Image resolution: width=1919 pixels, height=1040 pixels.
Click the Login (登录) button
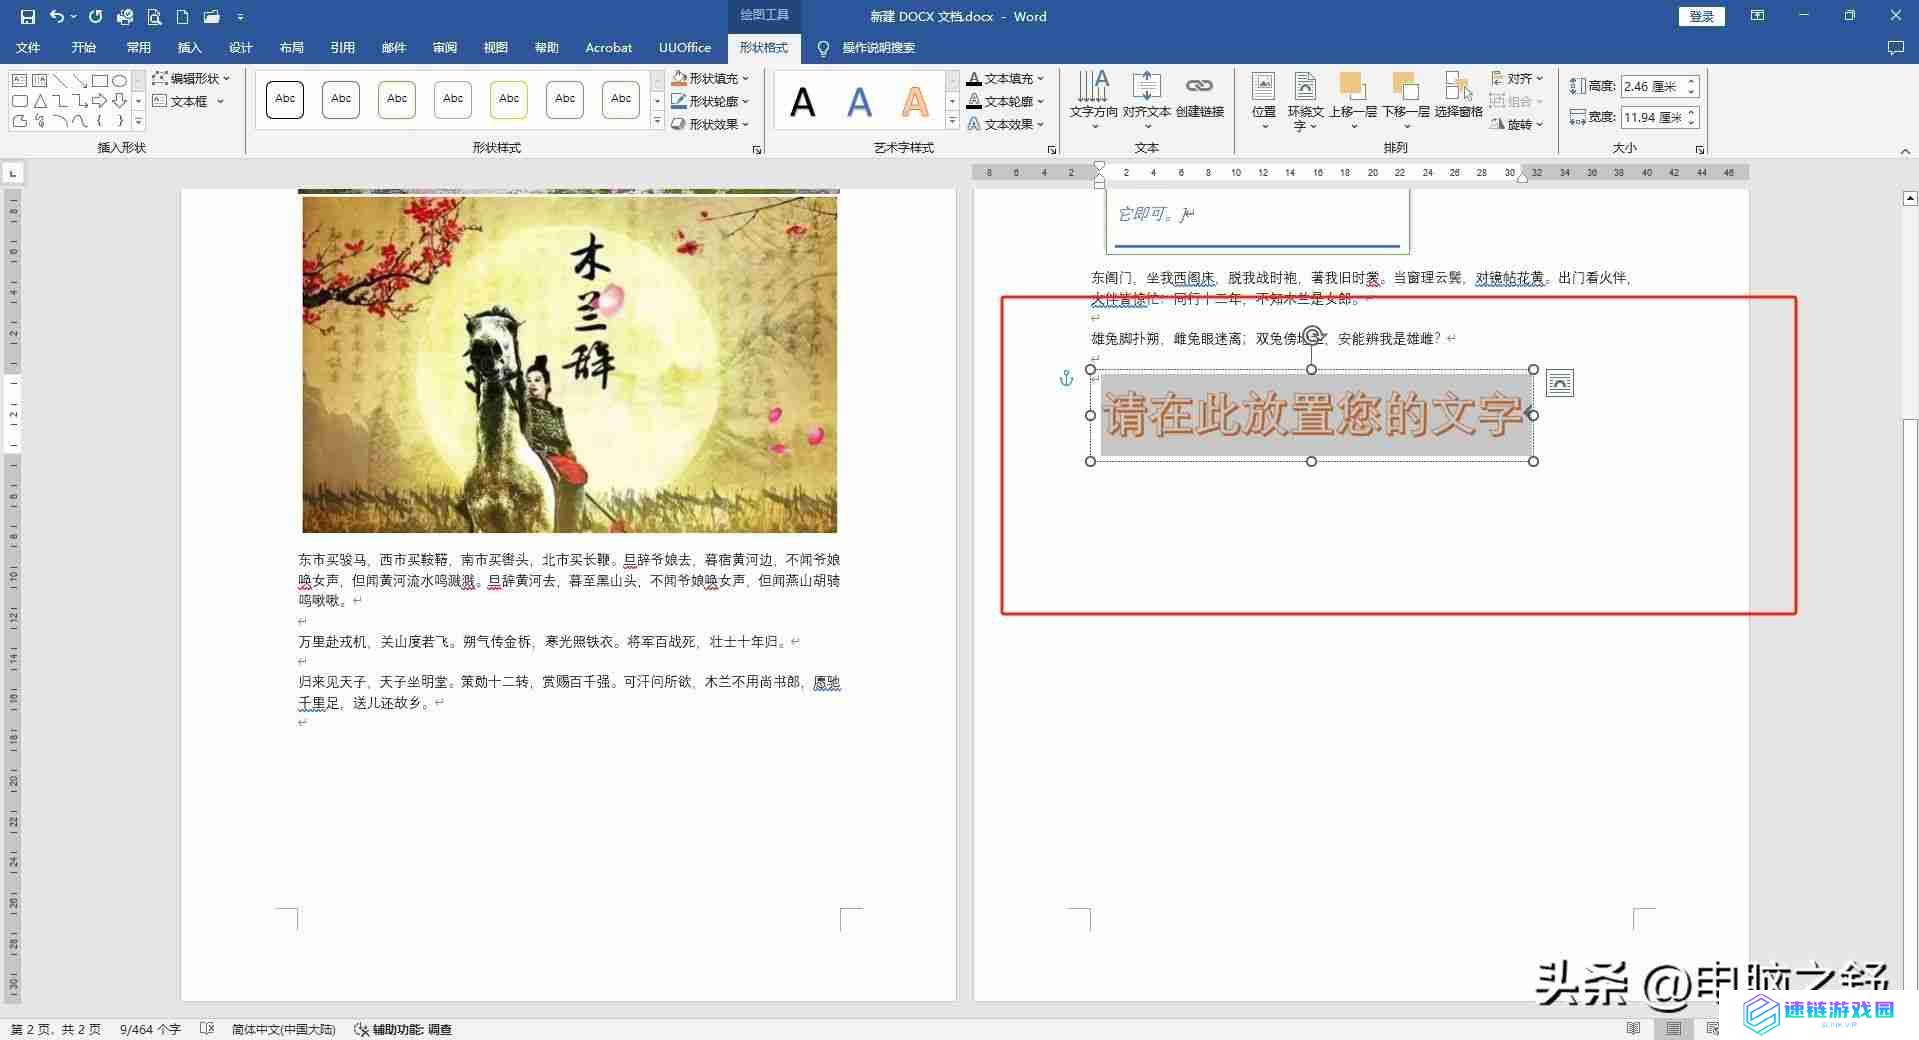point(1701,16)
